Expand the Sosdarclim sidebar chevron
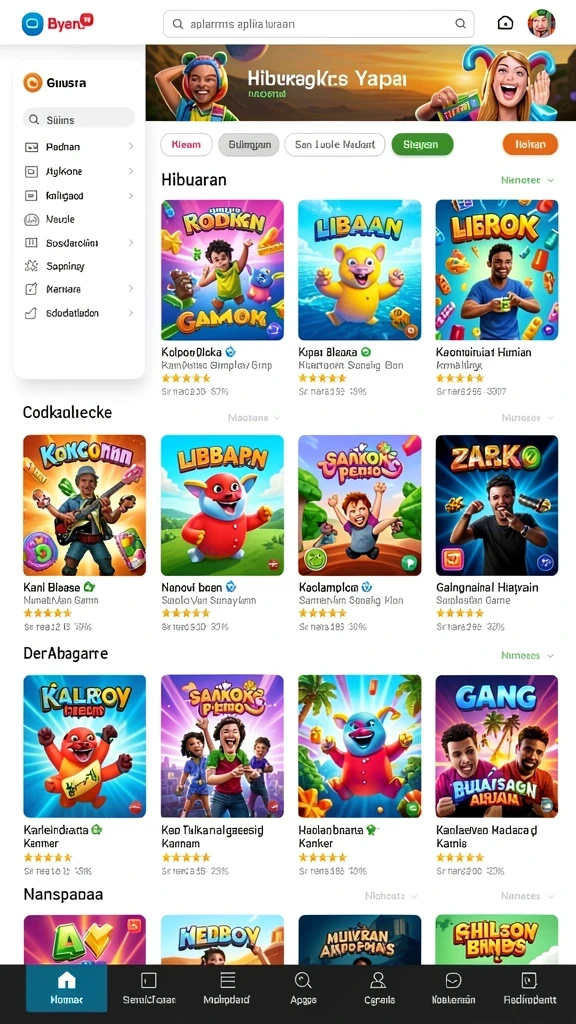This screenshot has height=1024, width=576. 131,242
